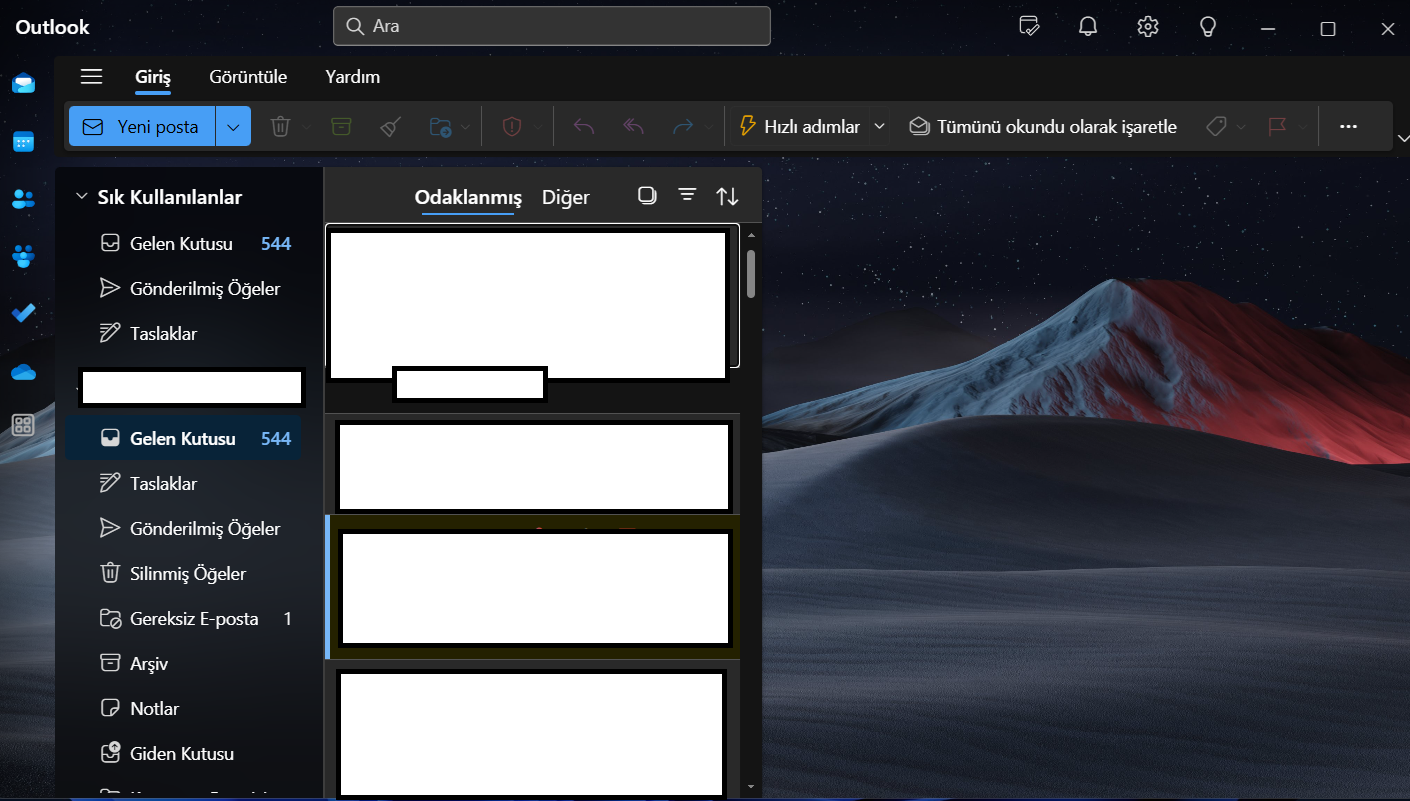This screenshot has width=1410, height=801.
Task: Open the highlighted account Gelen Kutusu folder
Action: [185, 438]
